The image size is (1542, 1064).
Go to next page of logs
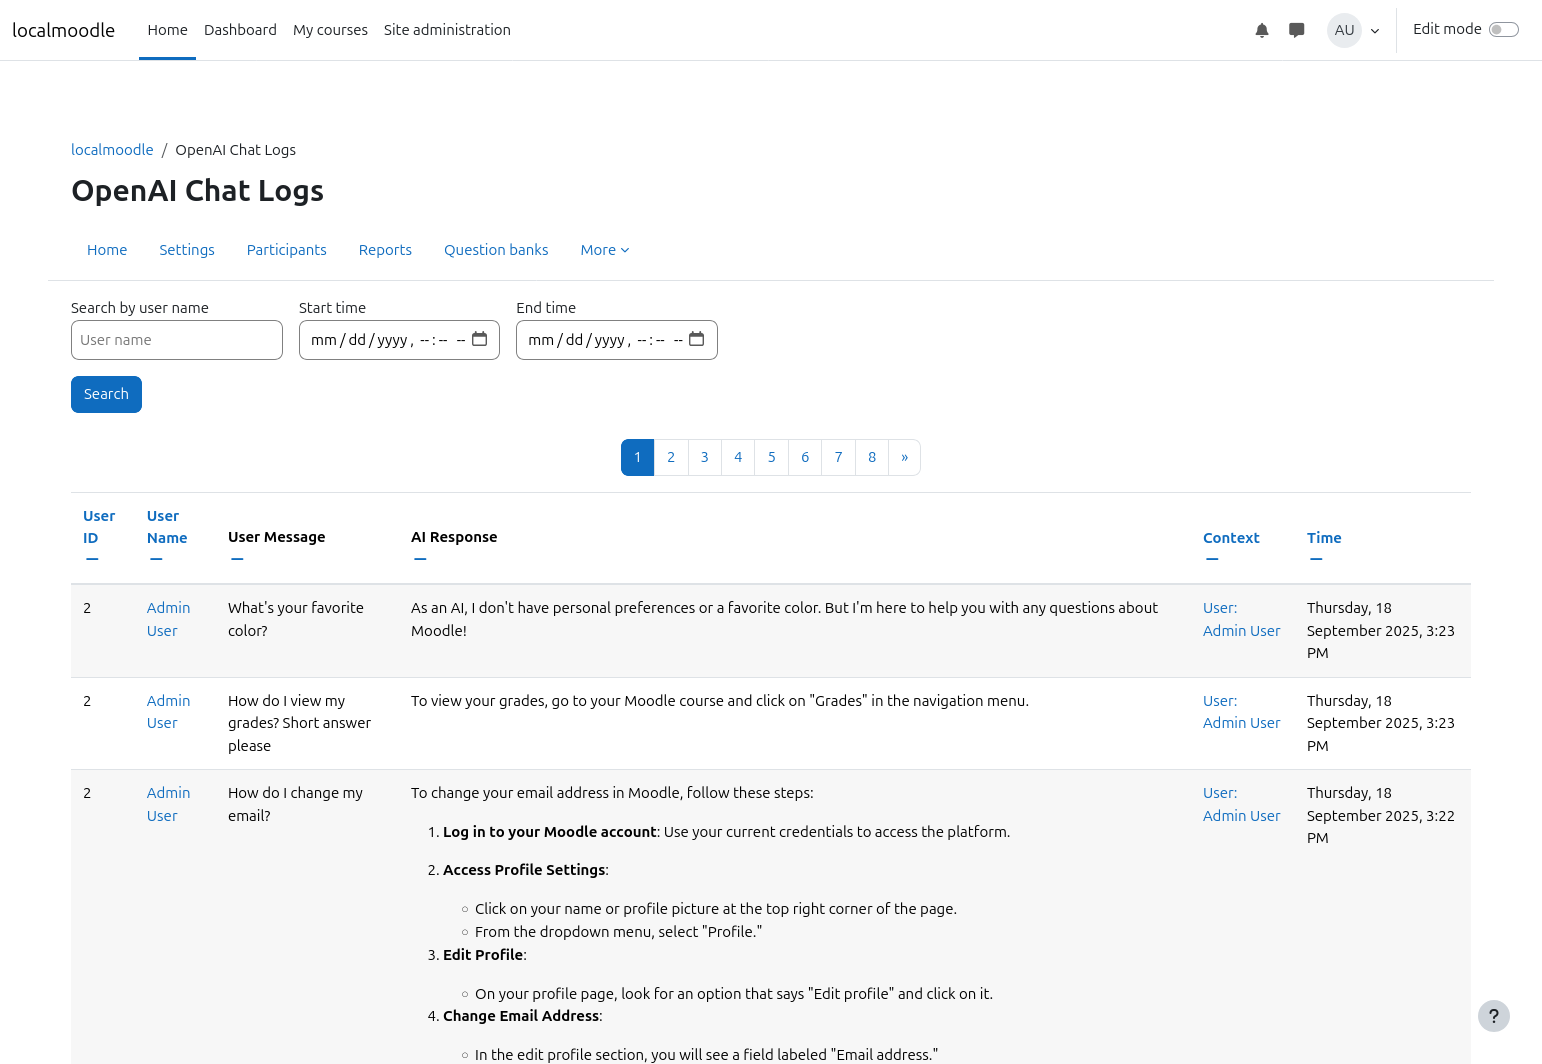coord(904,457)
